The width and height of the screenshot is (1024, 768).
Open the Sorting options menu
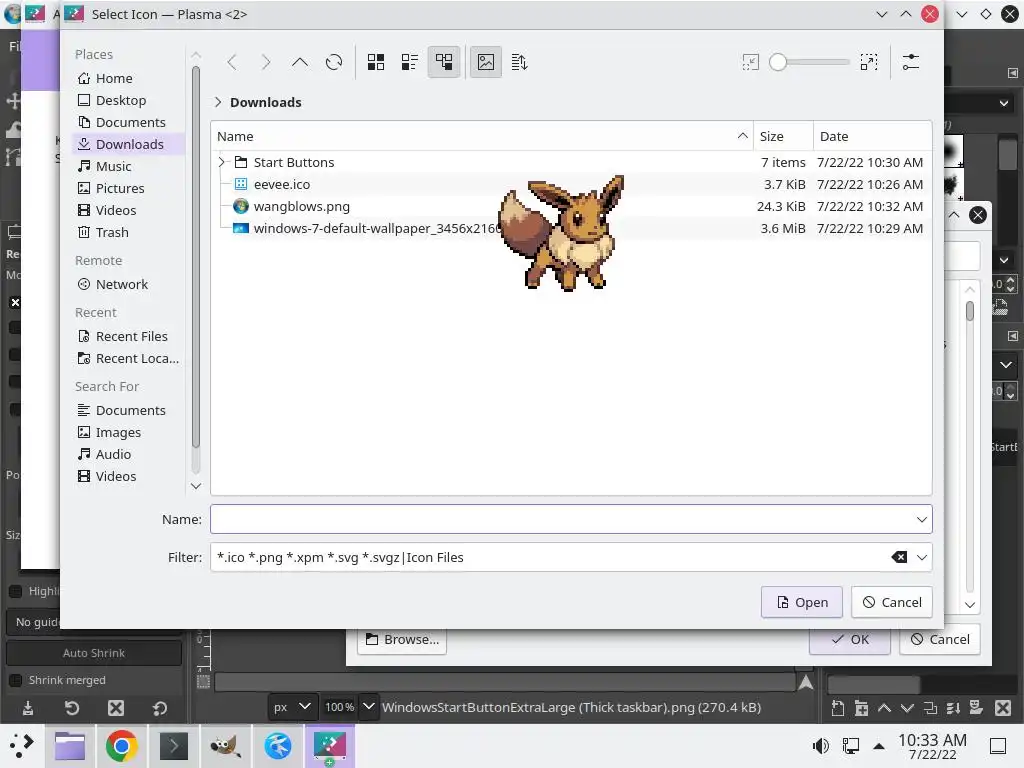[520, 62]
